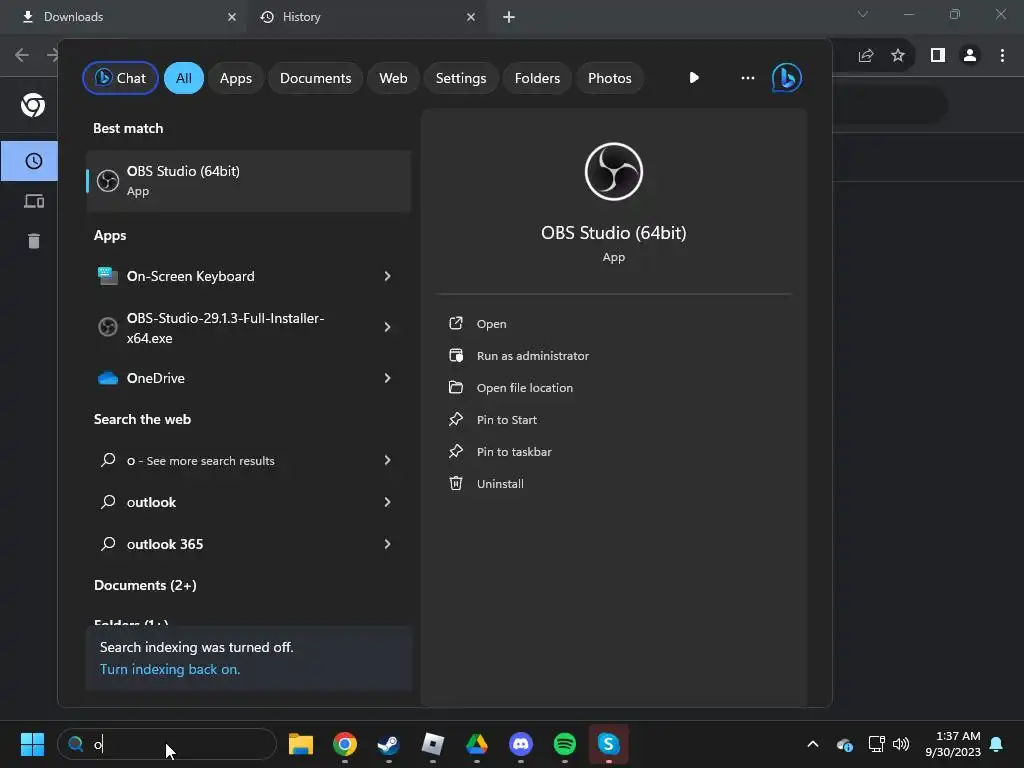Click the Documents (2+) section header
1024x768 pixels.
145,585
